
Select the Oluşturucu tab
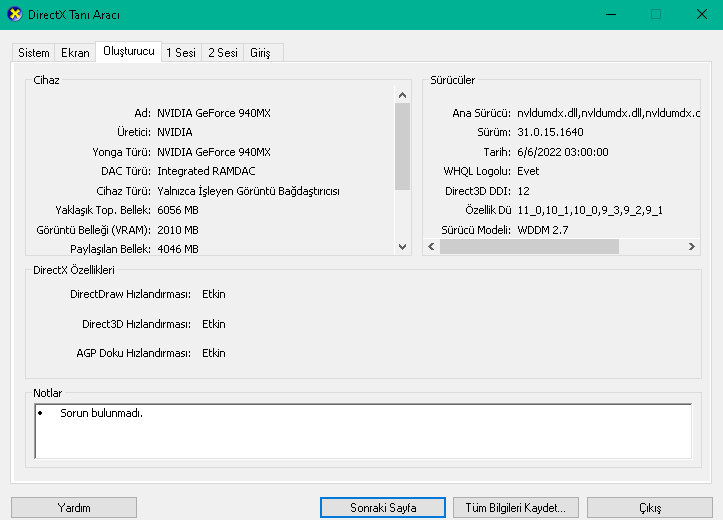point(129,51)
